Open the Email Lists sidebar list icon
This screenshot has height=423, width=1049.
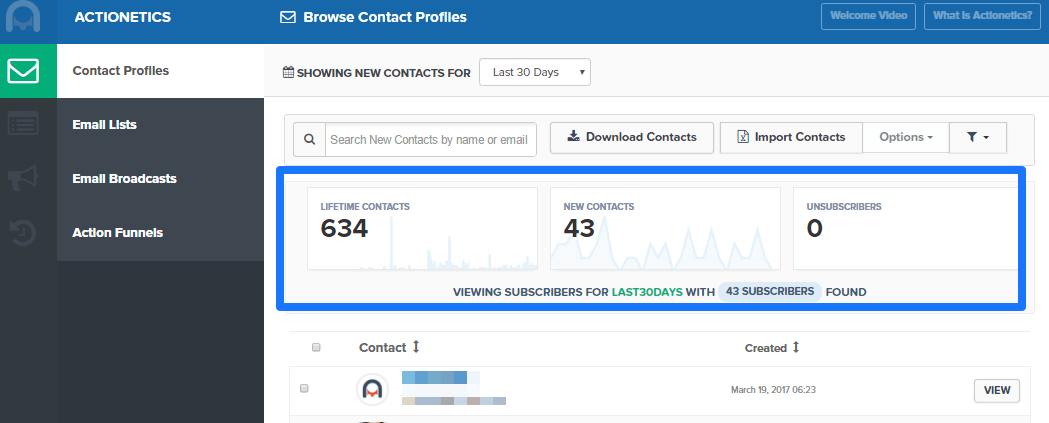23,124
